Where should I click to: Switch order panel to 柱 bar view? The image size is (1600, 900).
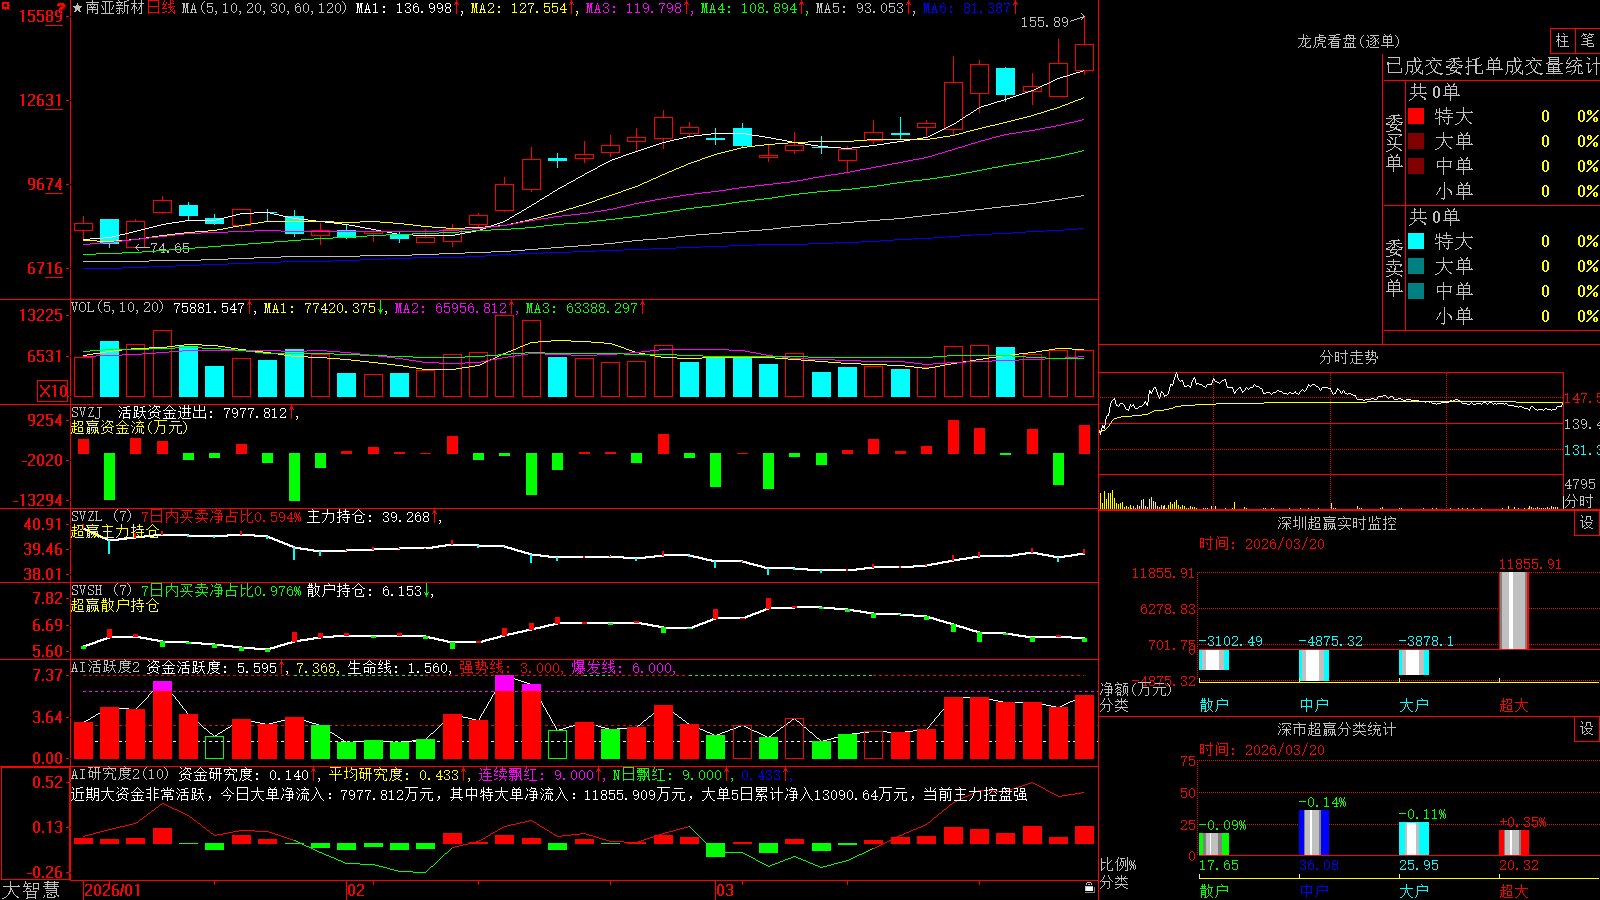(1562, 40)
